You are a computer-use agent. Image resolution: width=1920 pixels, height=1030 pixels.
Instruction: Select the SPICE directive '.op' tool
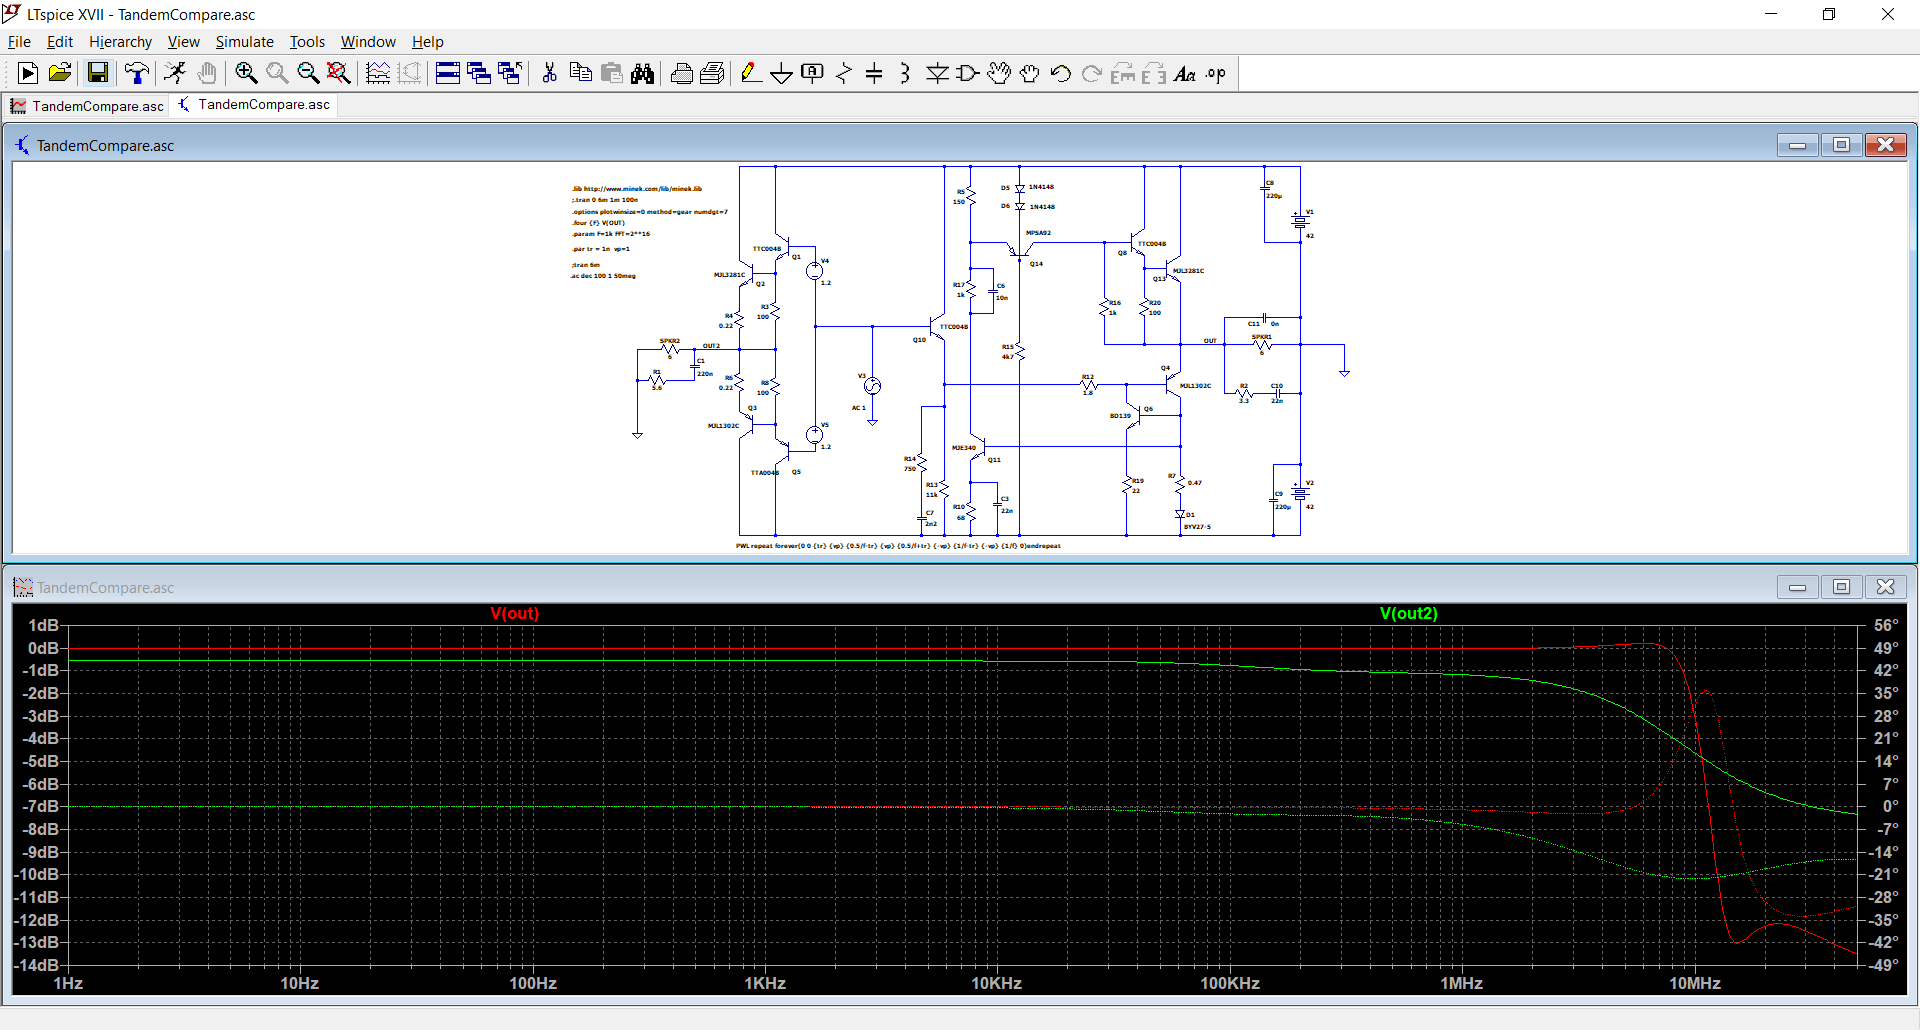(x=1216, y=73)
